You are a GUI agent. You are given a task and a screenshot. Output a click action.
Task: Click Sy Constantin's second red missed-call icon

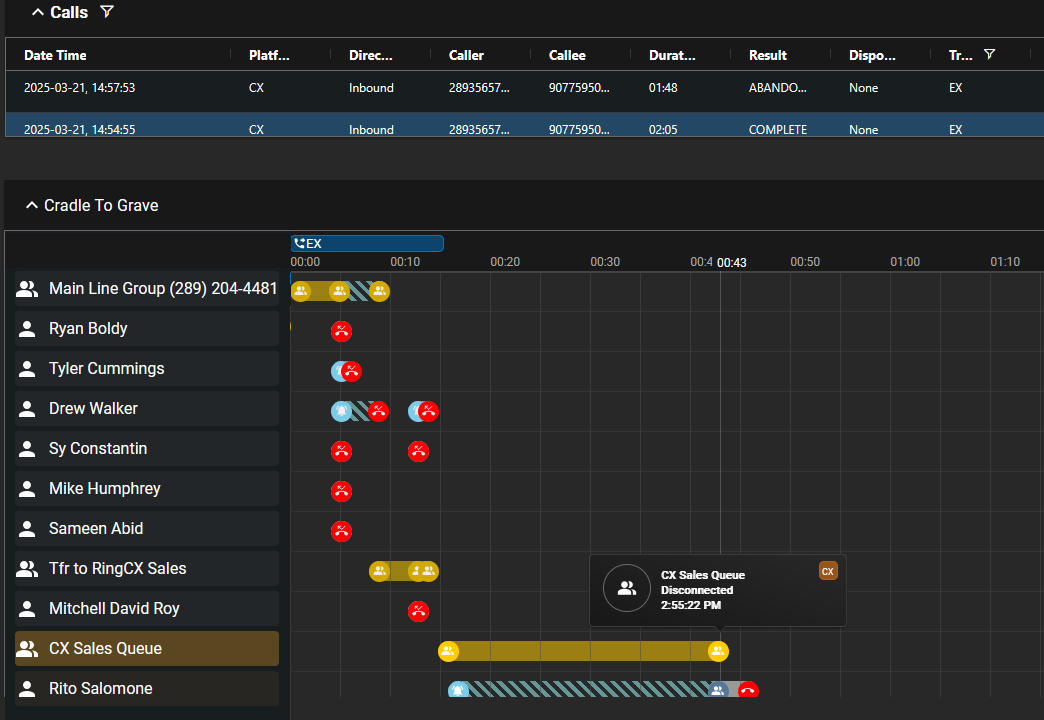coord(418,451)
